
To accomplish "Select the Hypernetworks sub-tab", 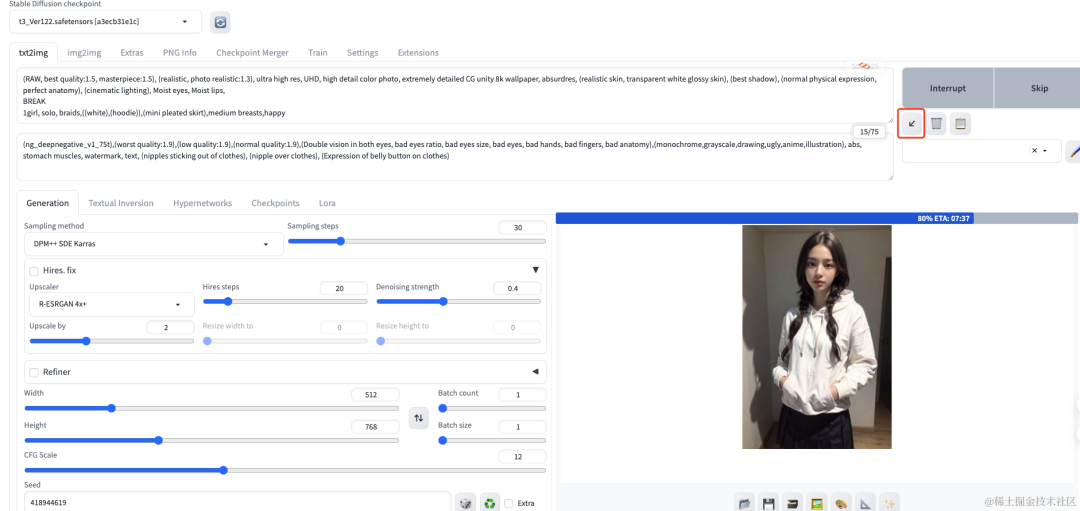I will [x=202, y=203].
